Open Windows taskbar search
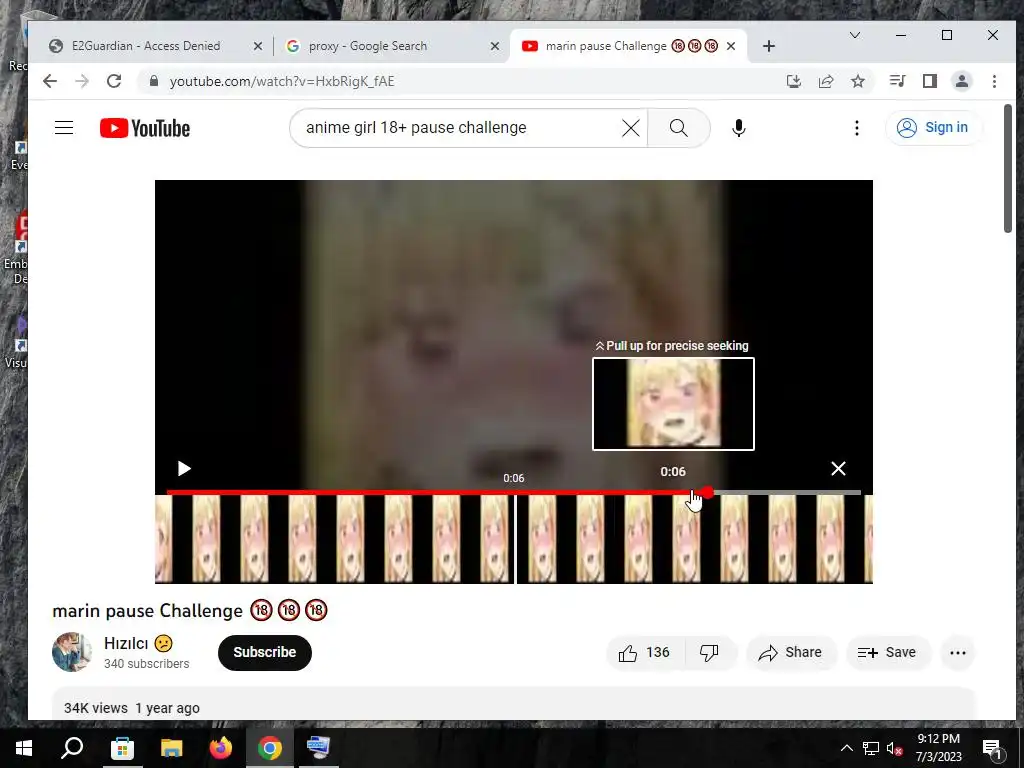Image resolution: width=1024 pixels, height=768 pixels. [x=72, y=748]
